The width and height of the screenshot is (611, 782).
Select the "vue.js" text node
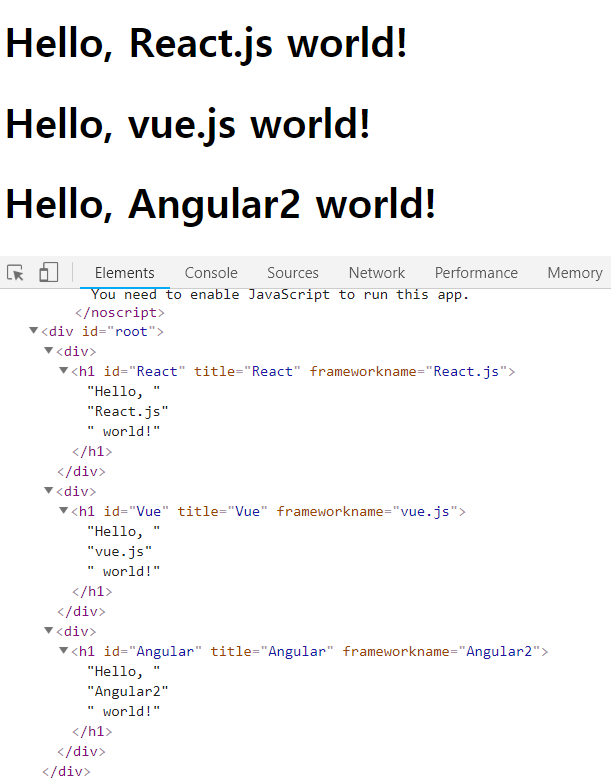[x=120, y=552]
